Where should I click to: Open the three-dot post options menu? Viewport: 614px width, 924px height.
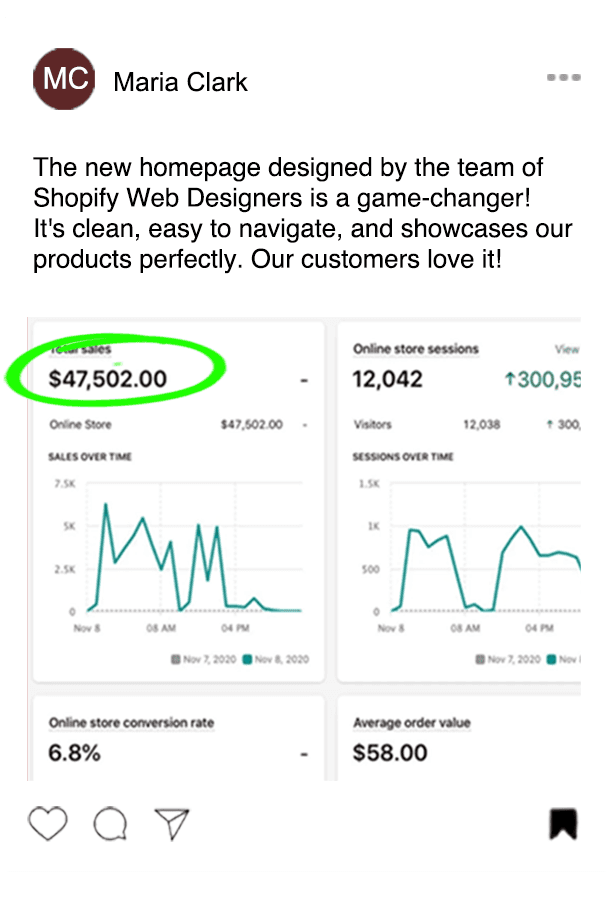click(564, 77)
